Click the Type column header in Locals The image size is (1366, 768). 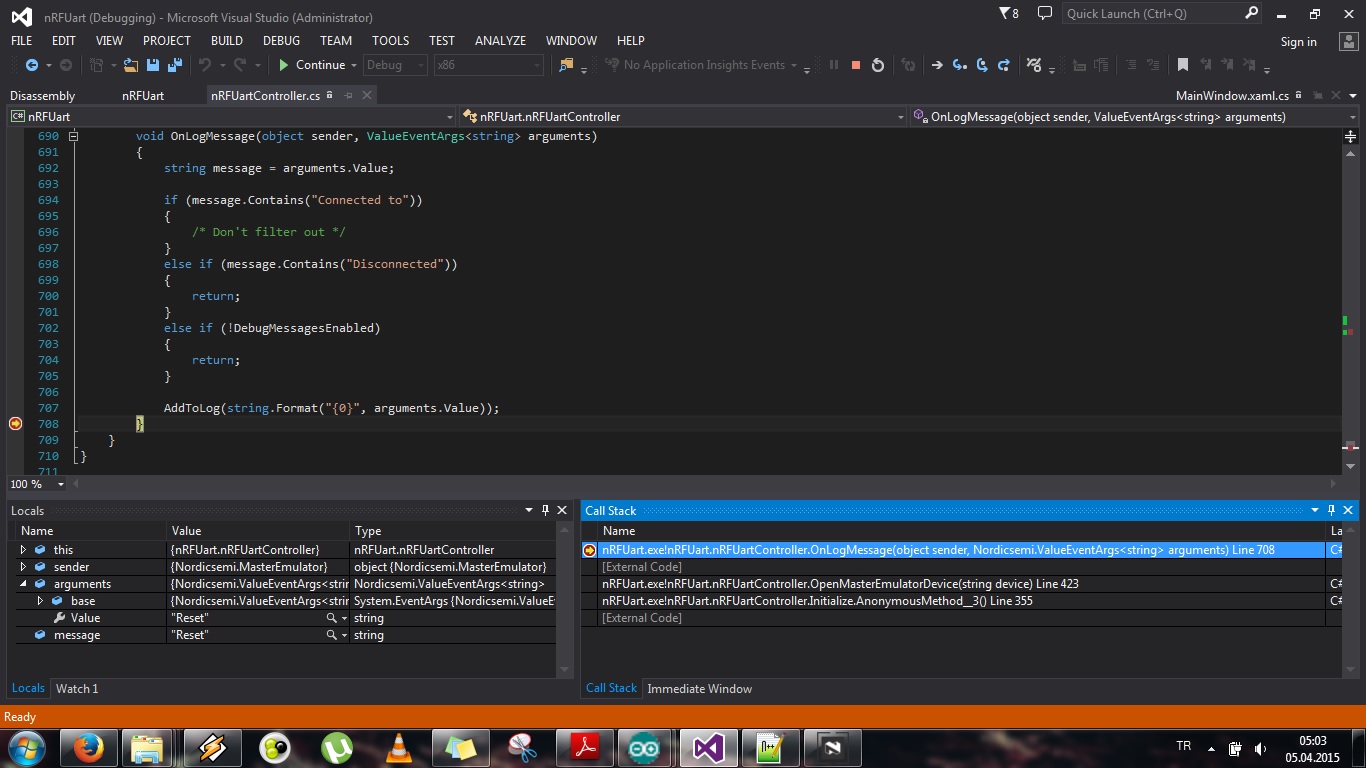click(x=451, y=531)
